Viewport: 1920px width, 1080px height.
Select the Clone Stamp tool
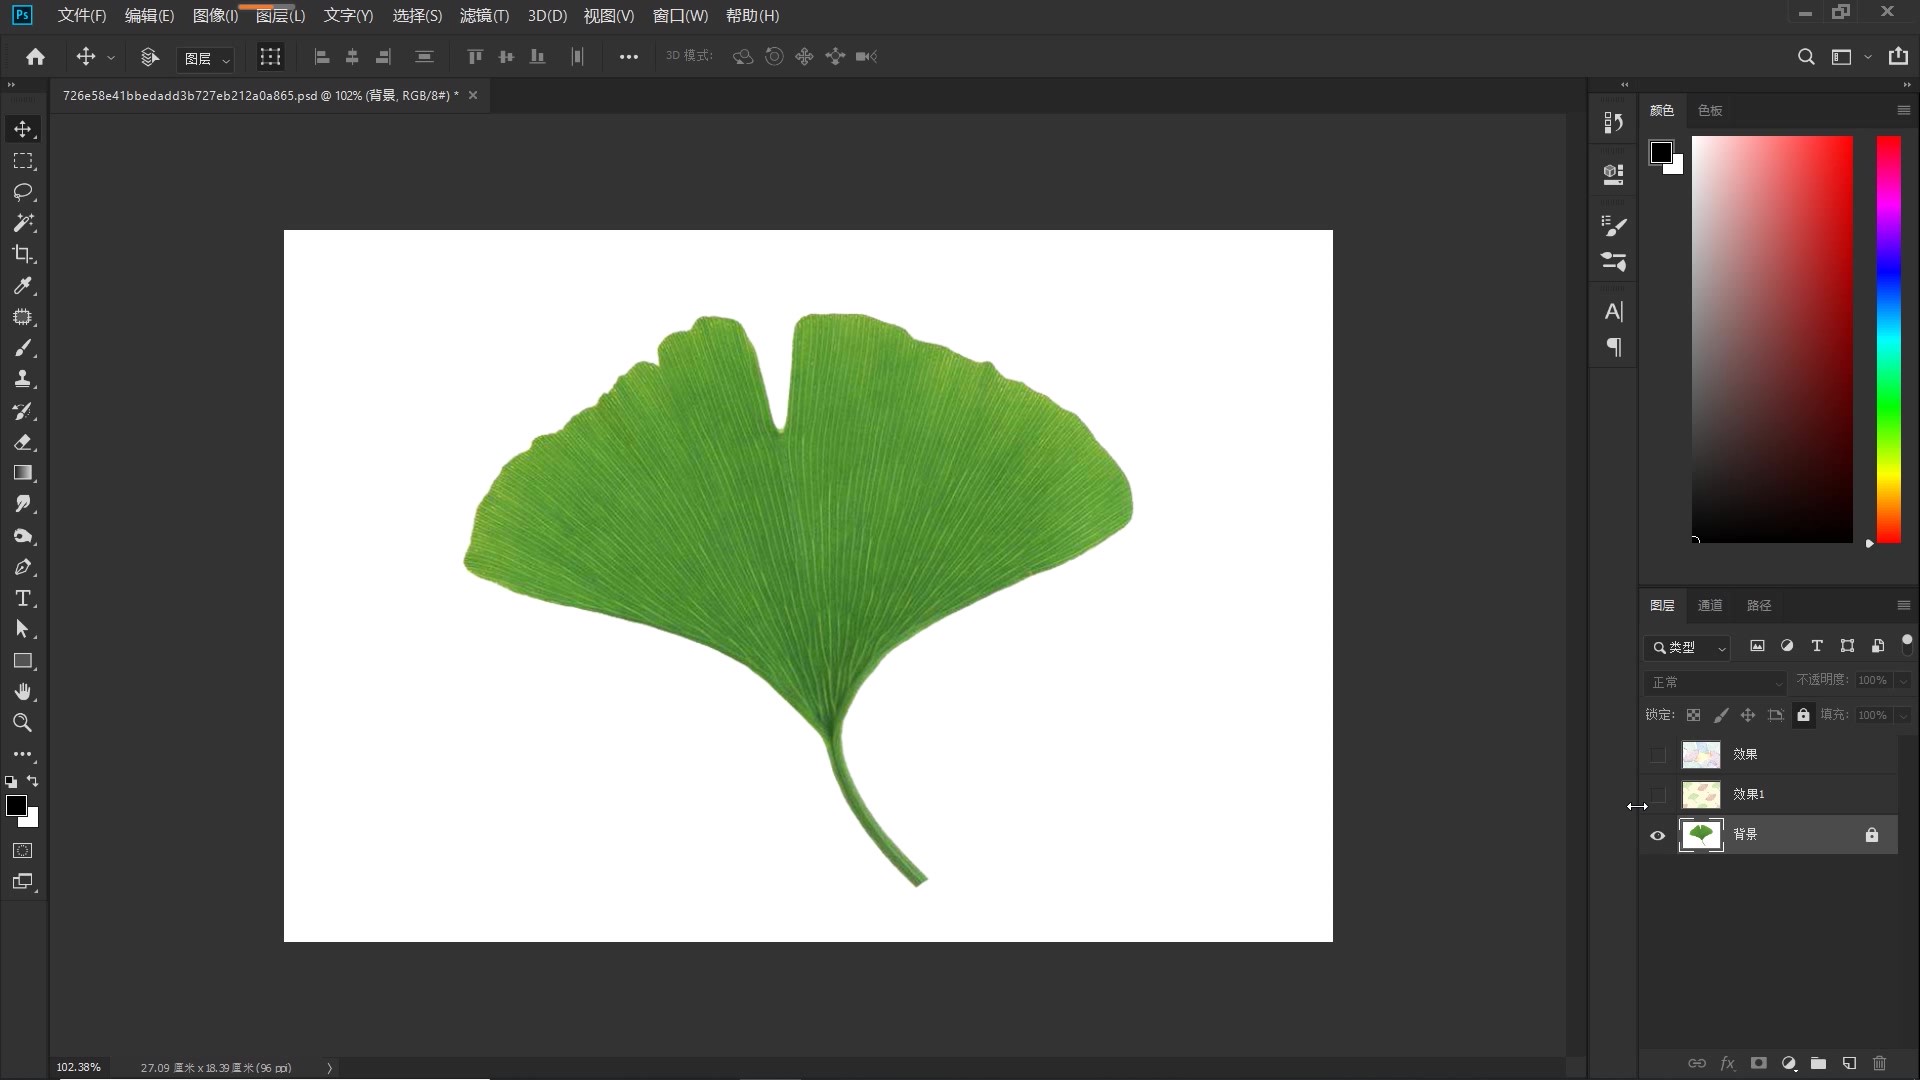23,380
